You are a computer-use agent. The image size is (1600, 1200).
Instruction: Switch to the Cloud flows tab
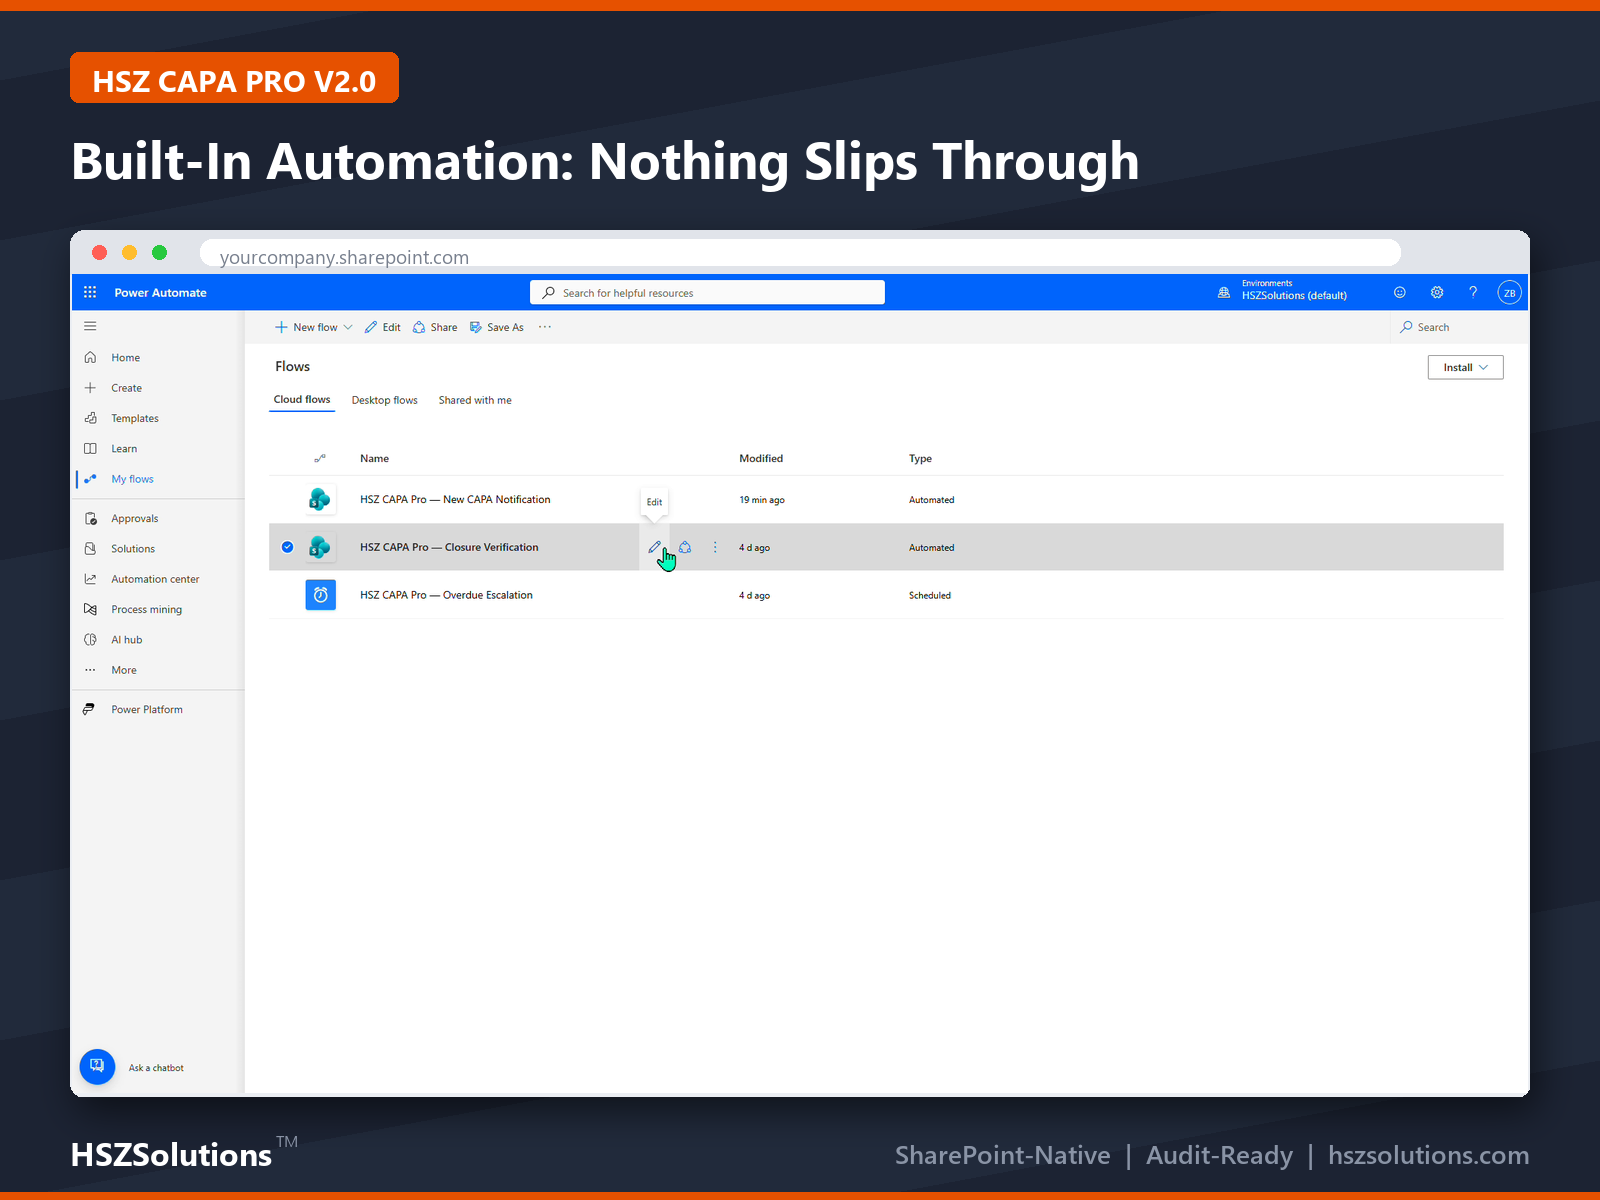(x=302, y=399)
